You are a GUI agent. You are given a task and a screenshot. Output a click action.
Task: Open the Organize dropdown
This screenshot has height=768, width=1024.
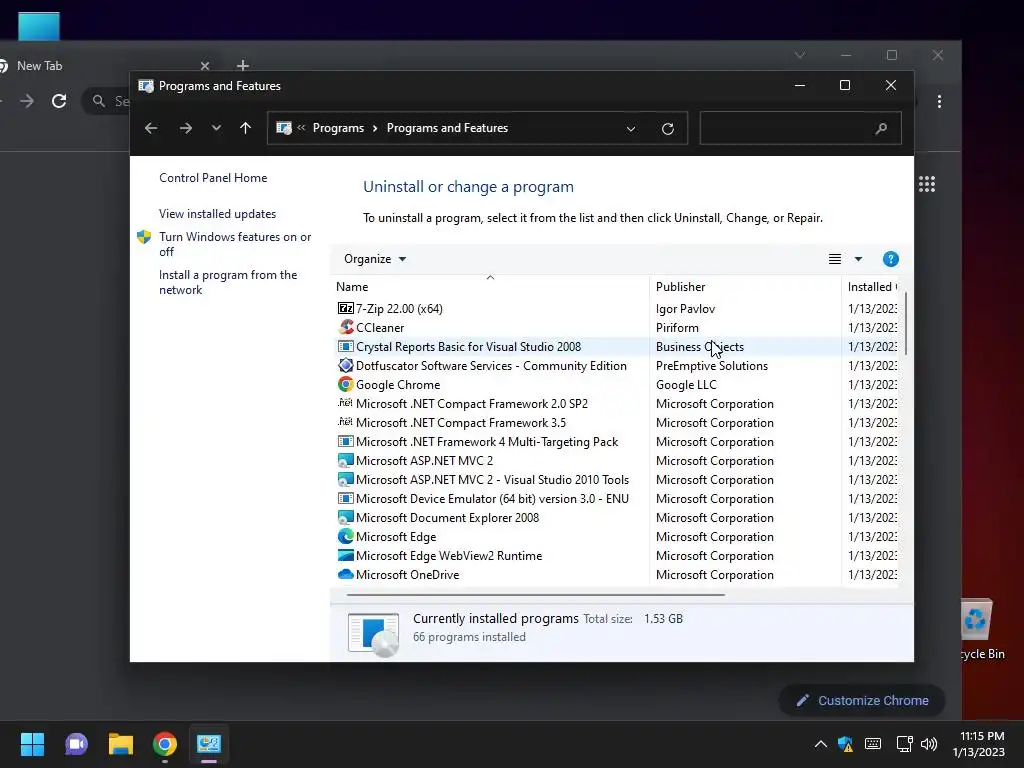coord(375,259)
